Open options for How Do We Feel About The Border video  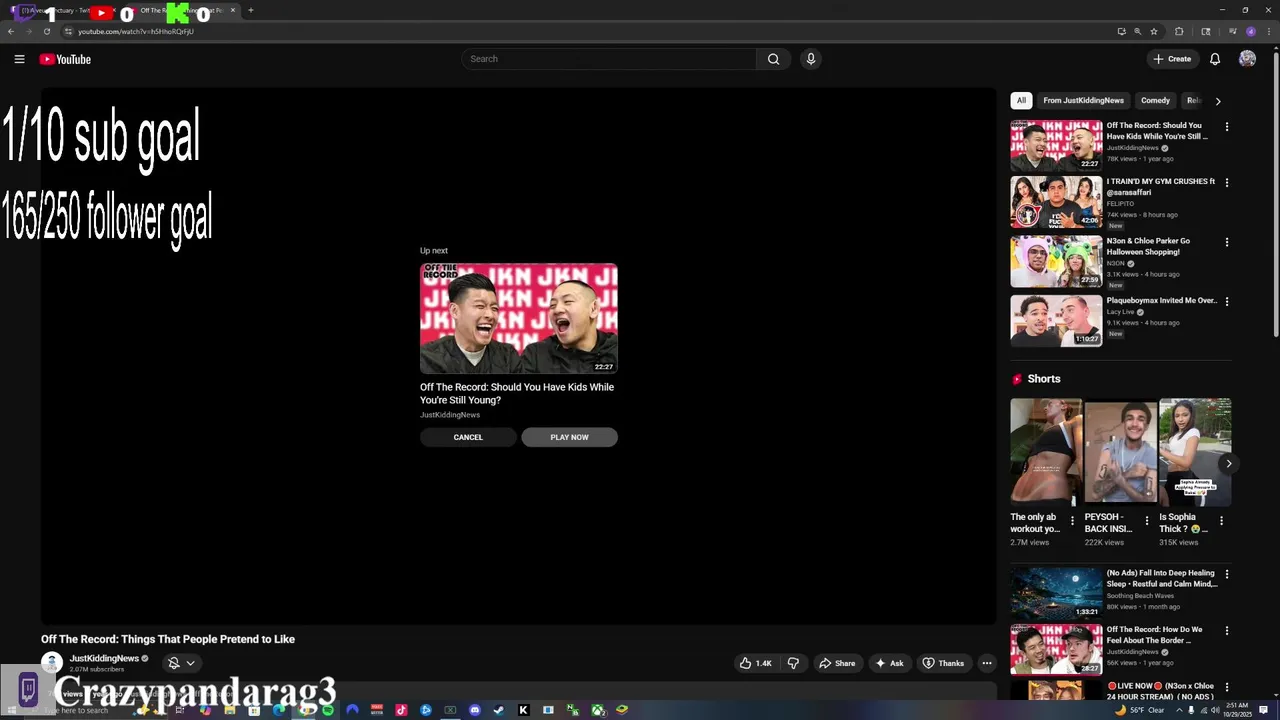click(x=1227, y=631)
